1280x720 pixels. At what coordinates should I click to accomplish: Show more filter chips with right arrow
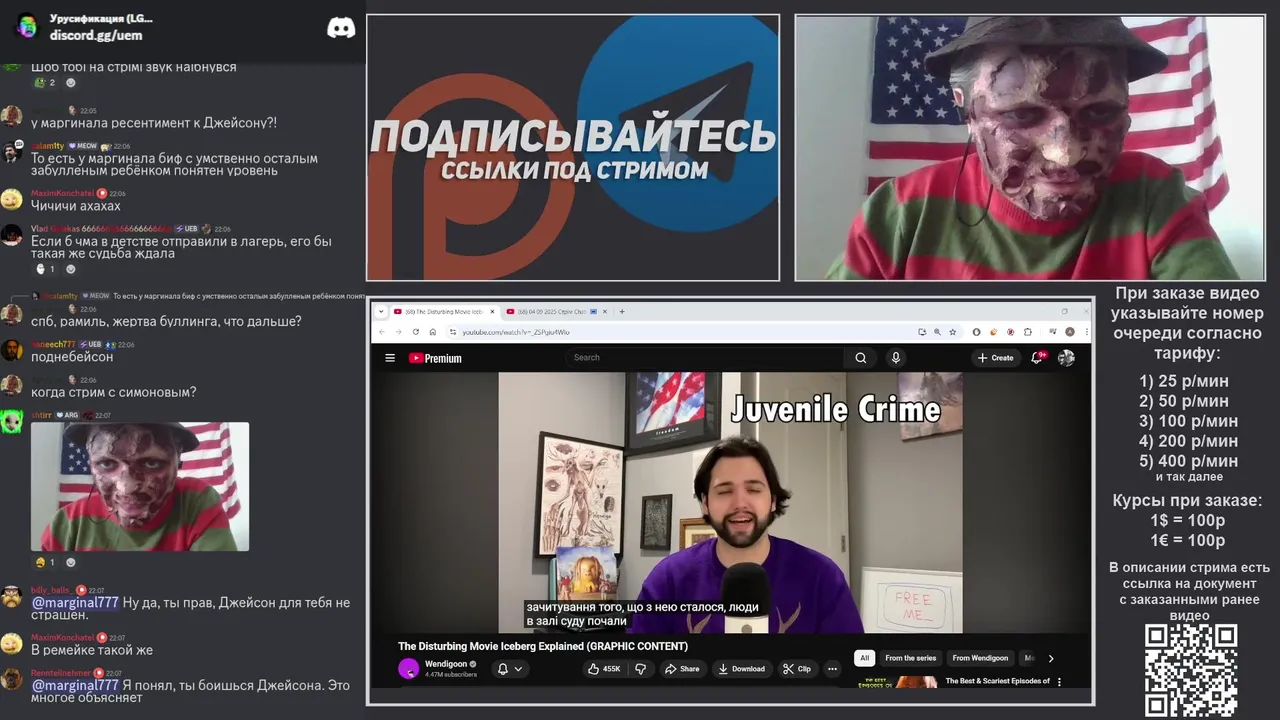coord(1050,658)
